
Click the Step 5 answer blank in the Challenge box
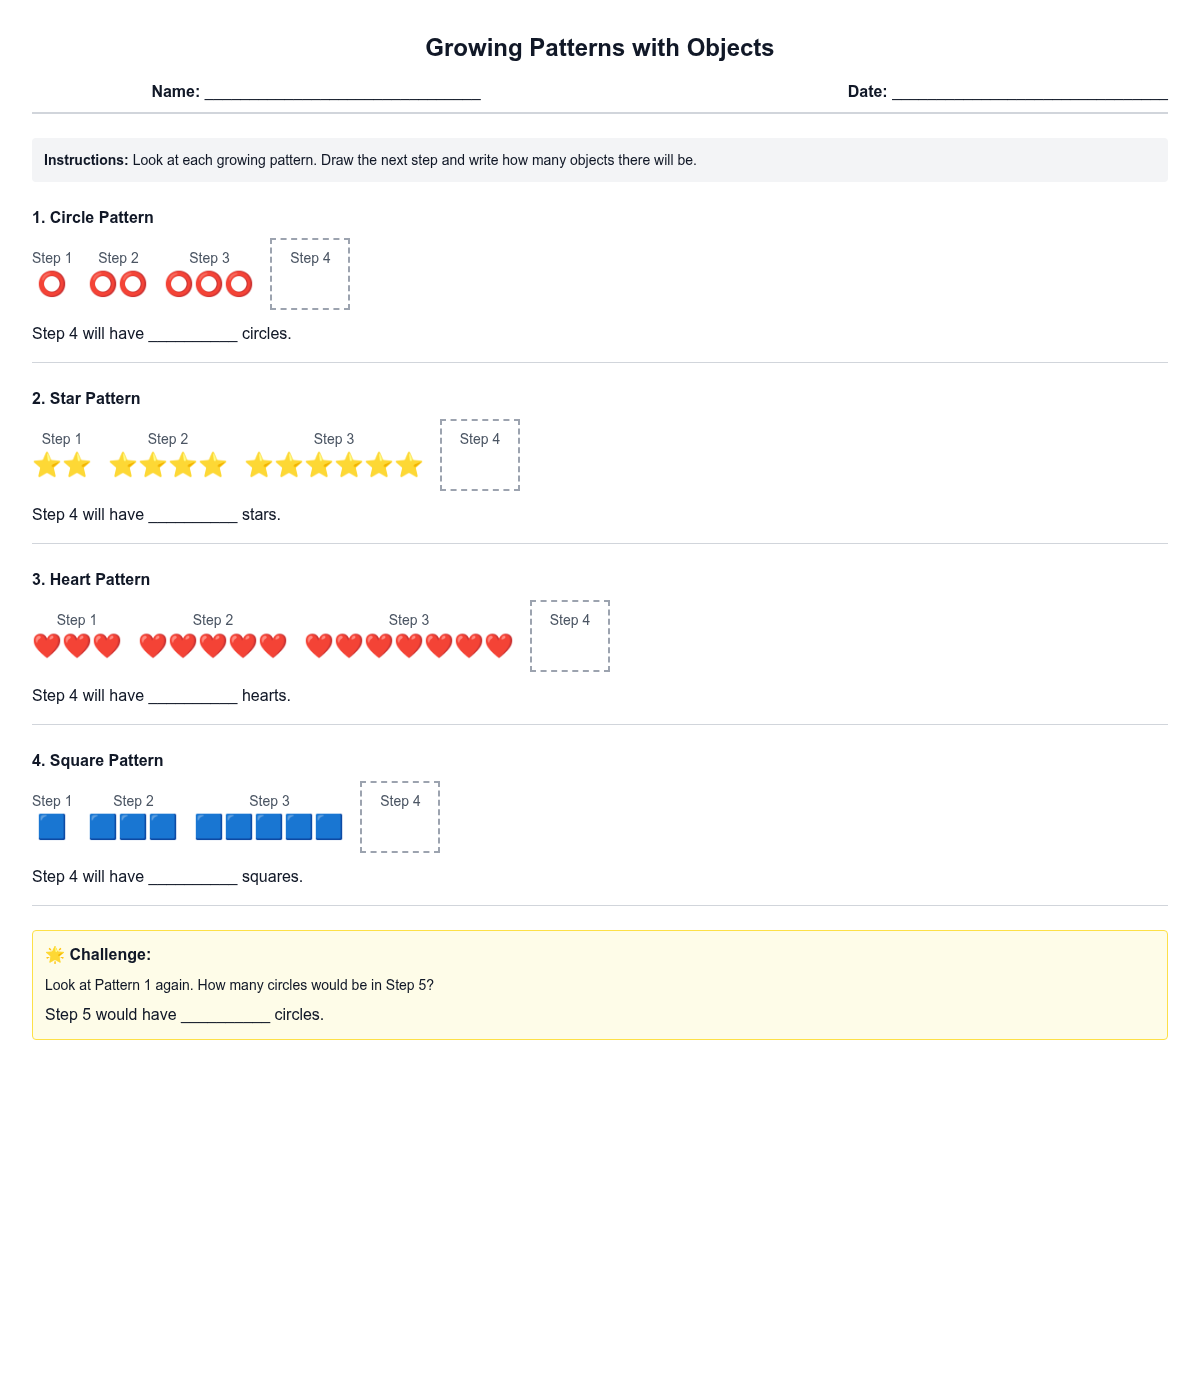point(225,1016)
